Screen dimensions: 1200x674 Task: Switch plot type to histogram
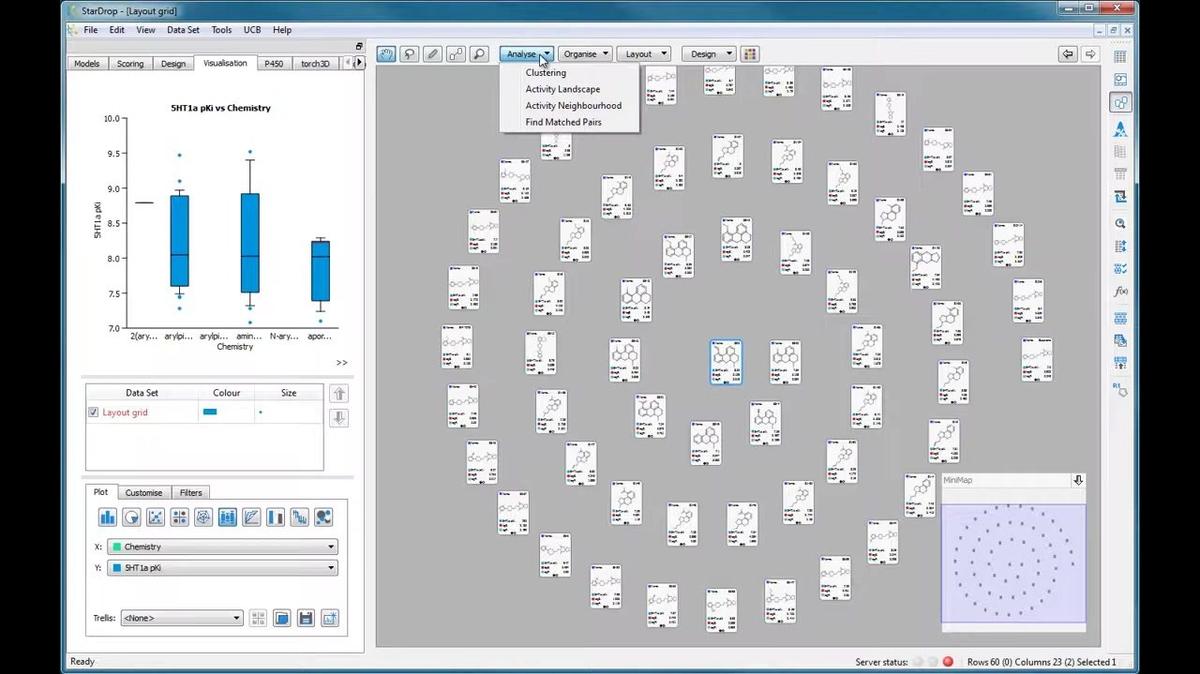[107, 517]
